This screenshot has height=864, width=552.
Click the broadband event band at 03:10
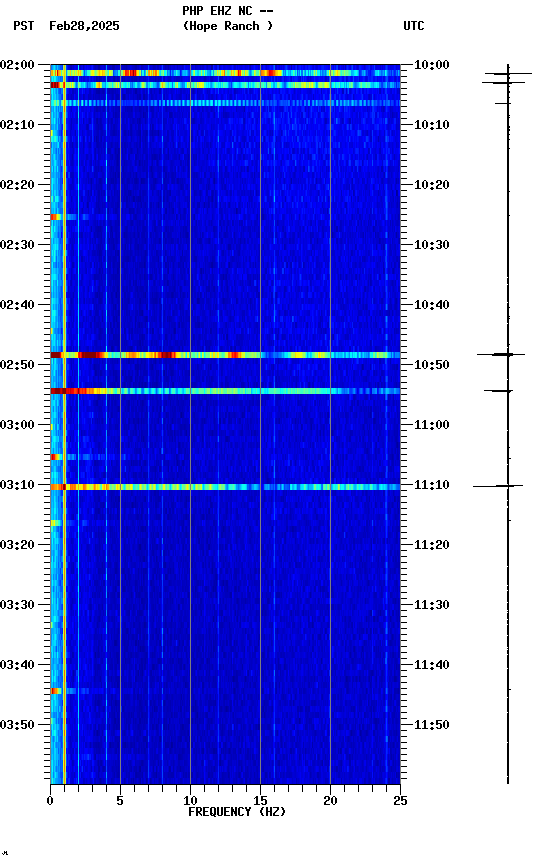point(225,487)
